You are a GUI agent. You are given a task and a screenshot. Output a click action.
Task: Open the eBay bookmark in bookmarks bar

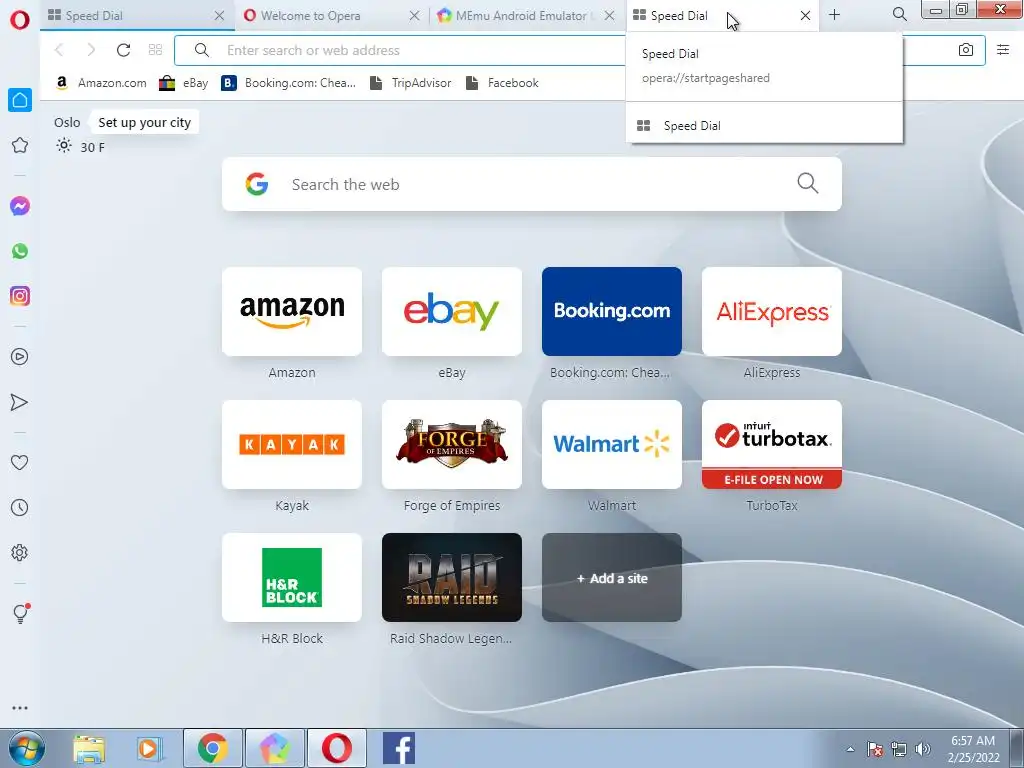pyautogui.click(x=184, y=83)
